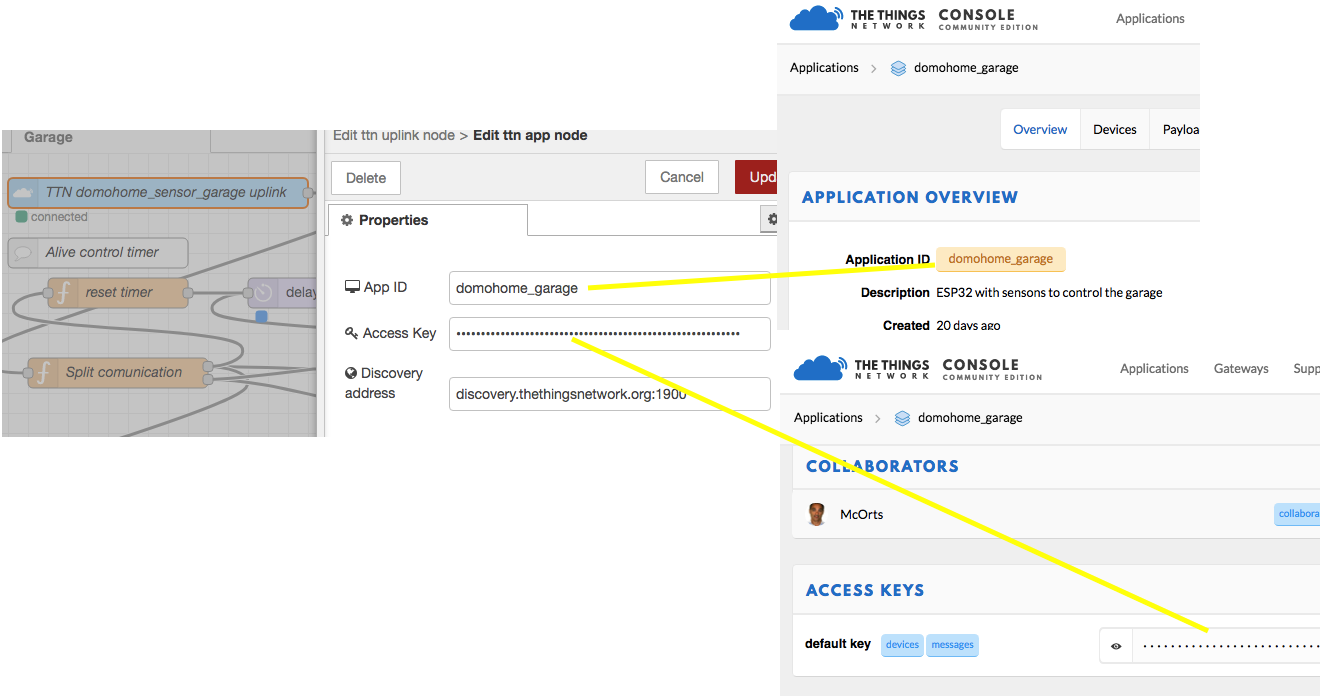The height and width of the screenshot is (696, 1320).
Task: Click McOrts collaborator avatar
Action: pos(817,514)
